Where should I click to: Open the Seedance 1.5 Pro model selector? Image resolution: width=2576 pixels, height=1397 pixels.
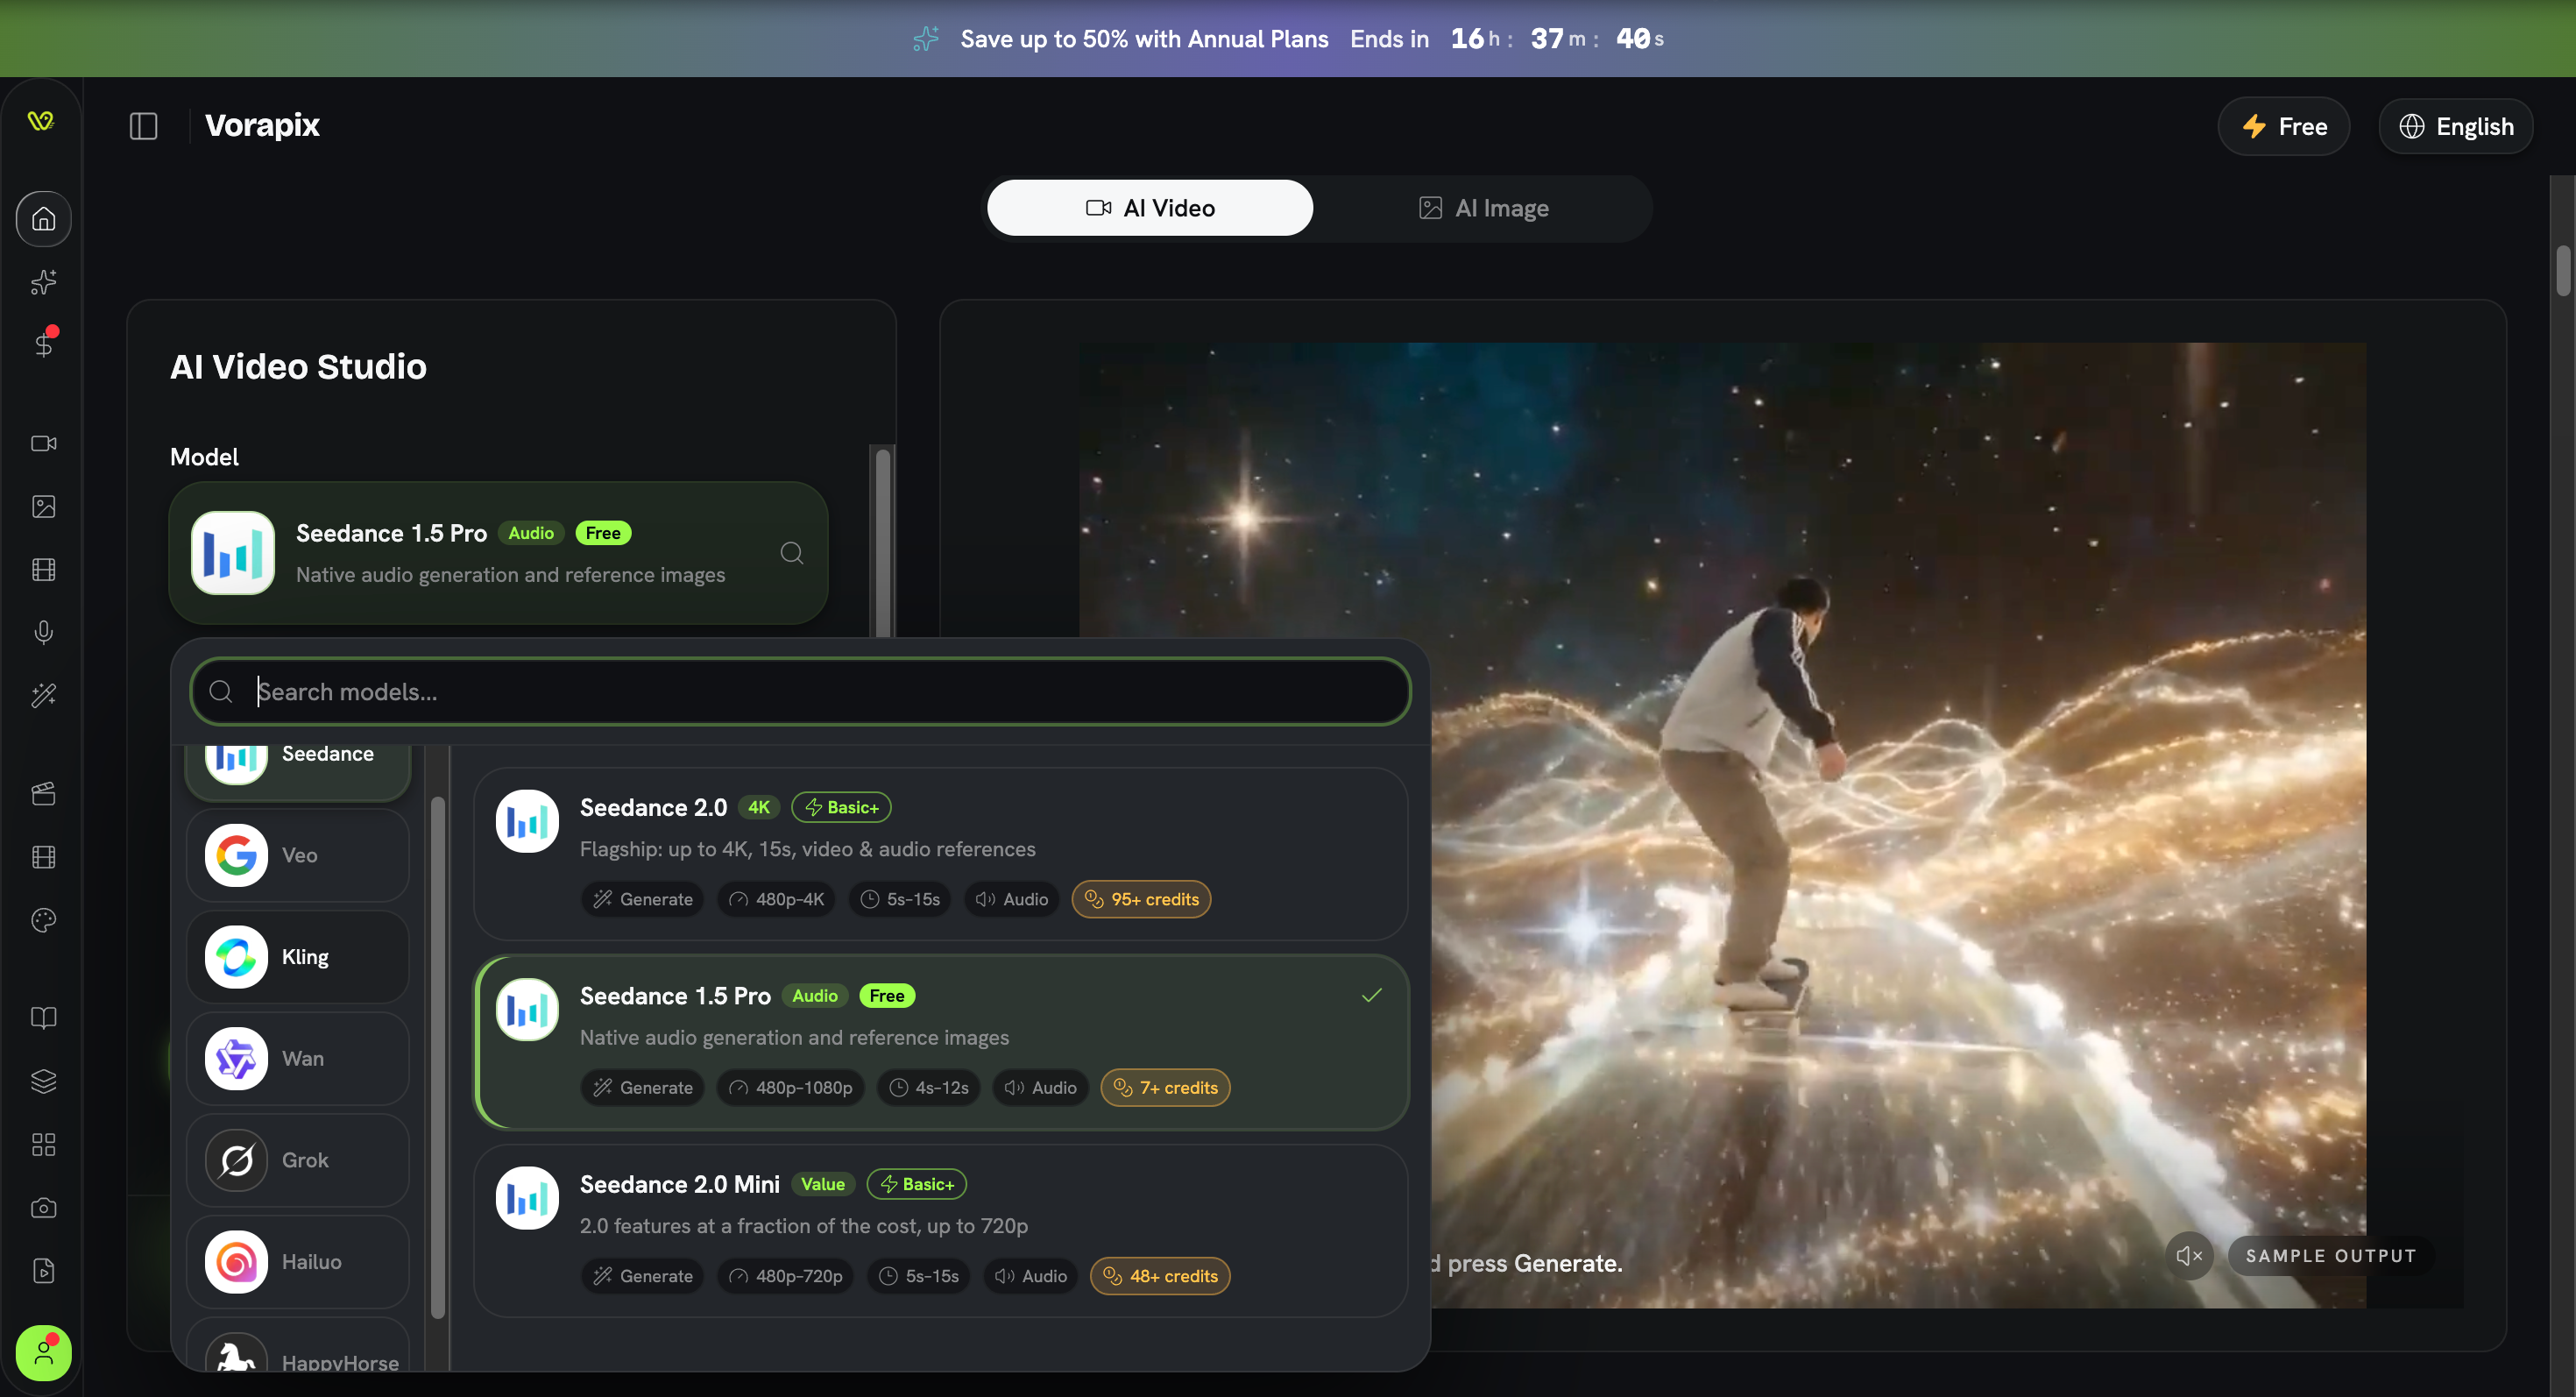click(498, 553)
